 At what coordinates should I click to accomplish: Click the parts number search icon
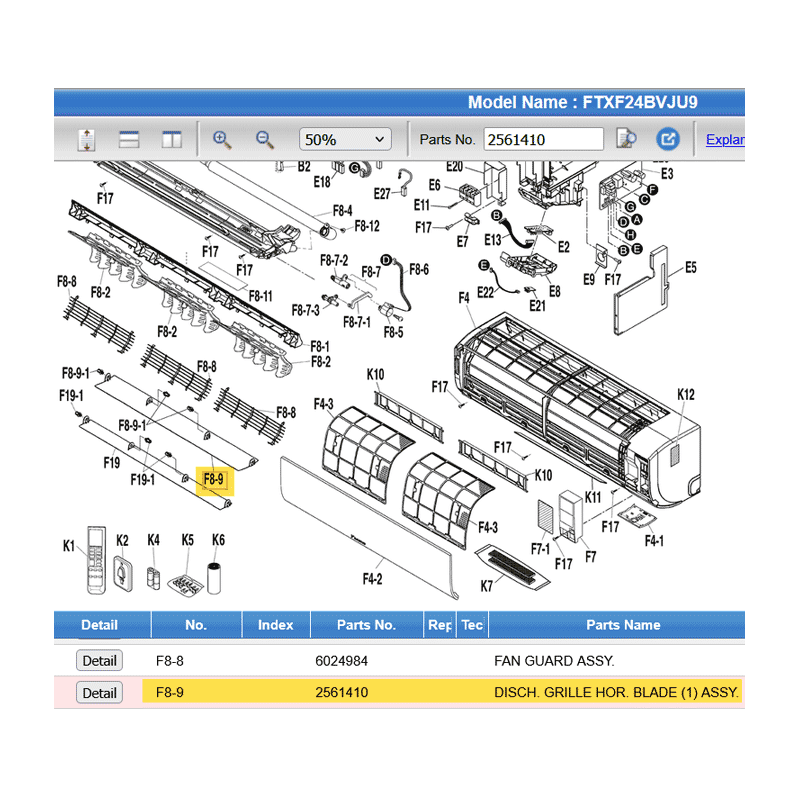tap(627, 140)
